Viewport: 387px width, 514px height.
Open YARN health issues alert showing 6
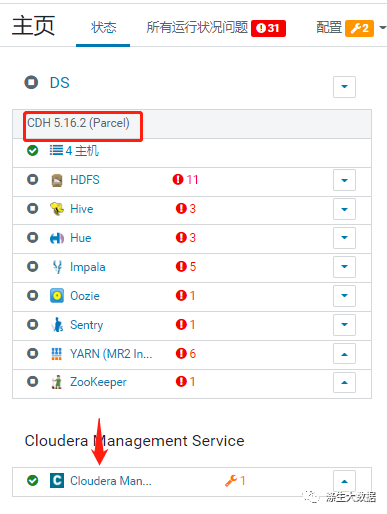tap(186, 353)
